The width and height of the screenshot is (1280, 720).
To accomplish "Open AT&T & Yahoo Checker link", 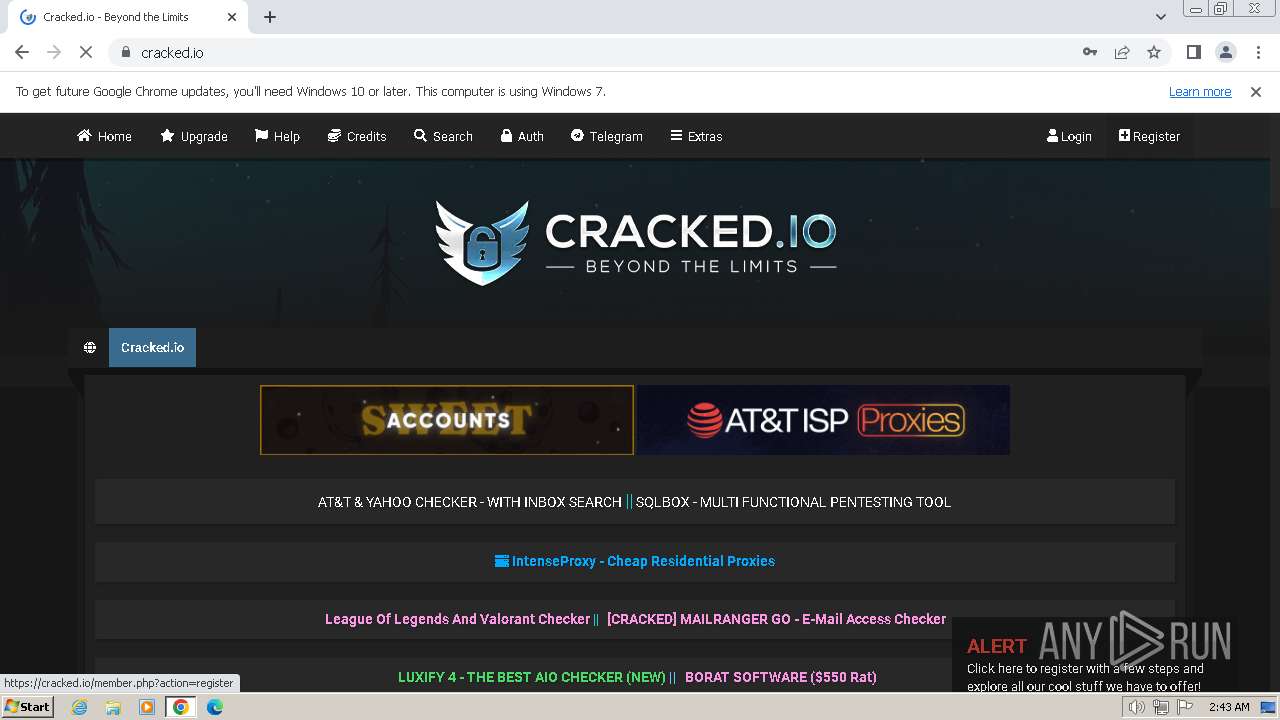I will (470, 502).
